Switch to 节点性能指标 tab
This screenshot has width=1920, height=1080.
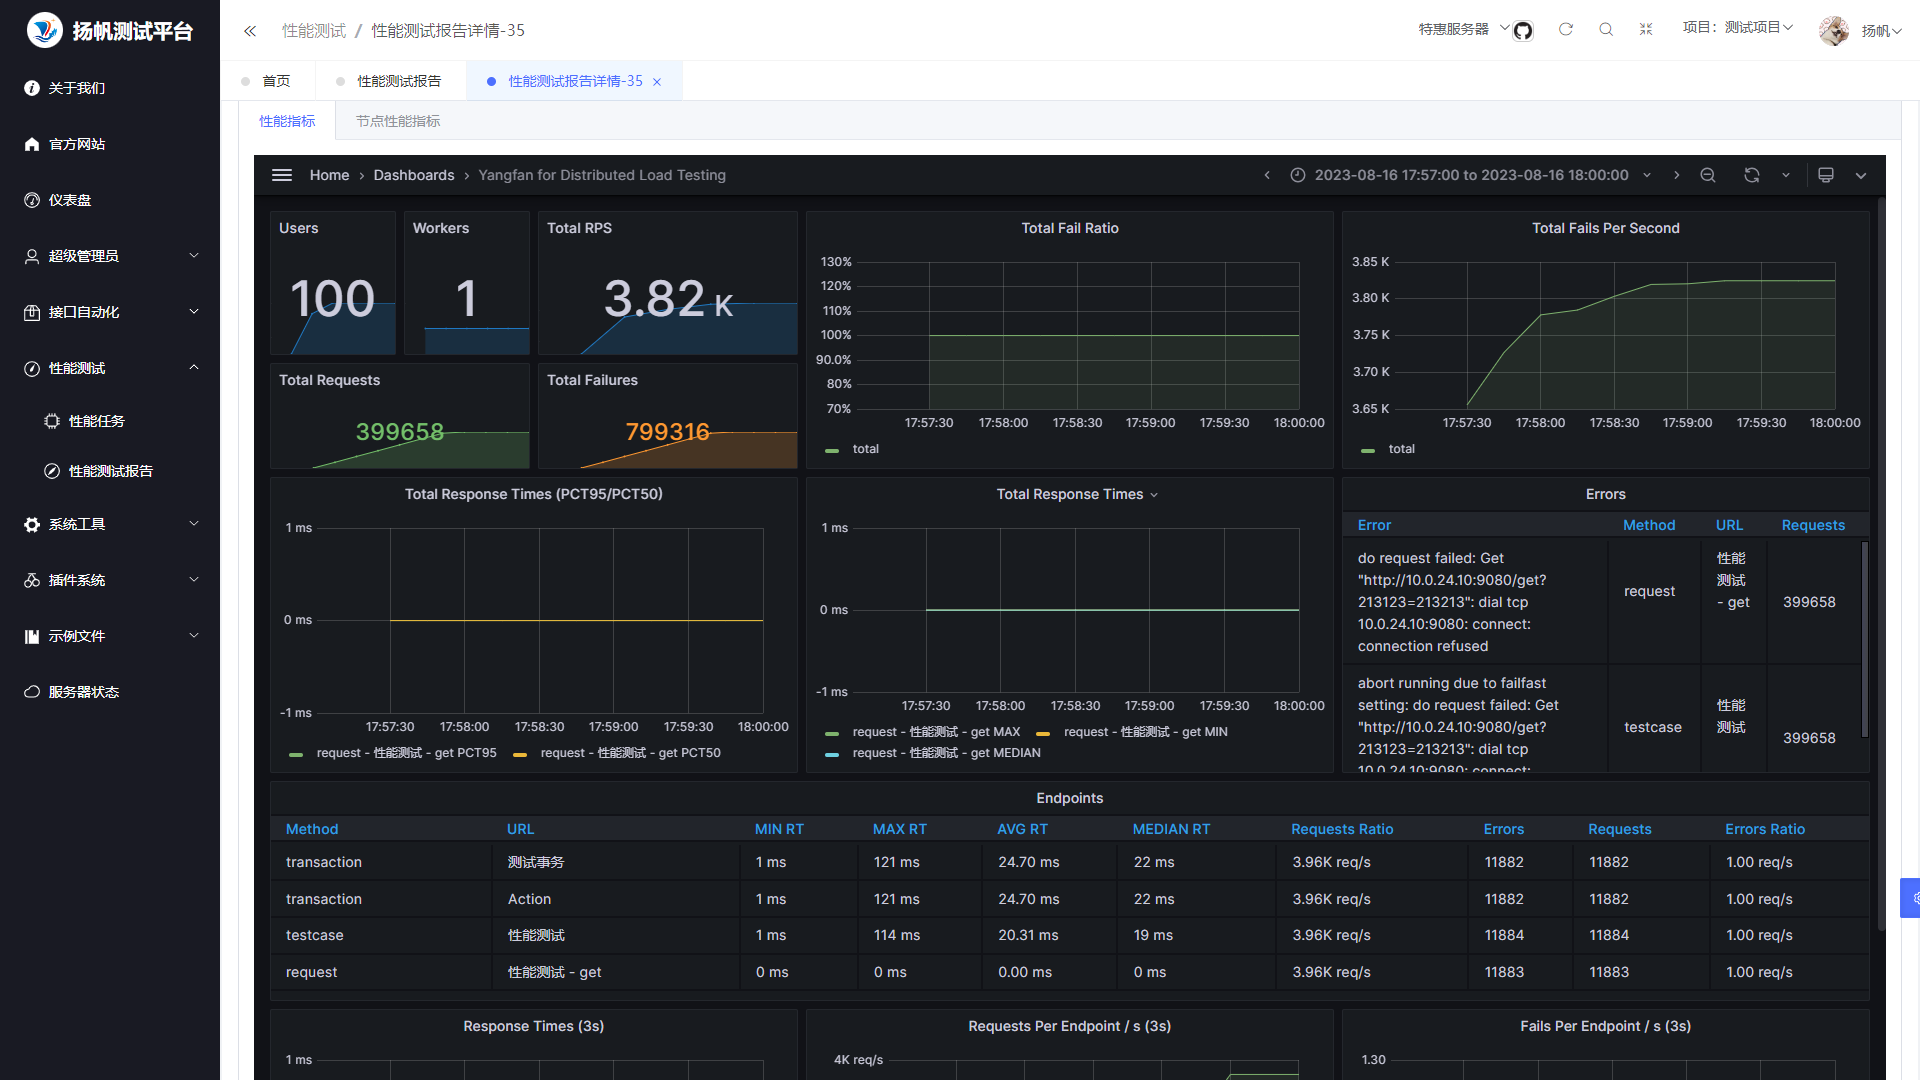point(398,121)
